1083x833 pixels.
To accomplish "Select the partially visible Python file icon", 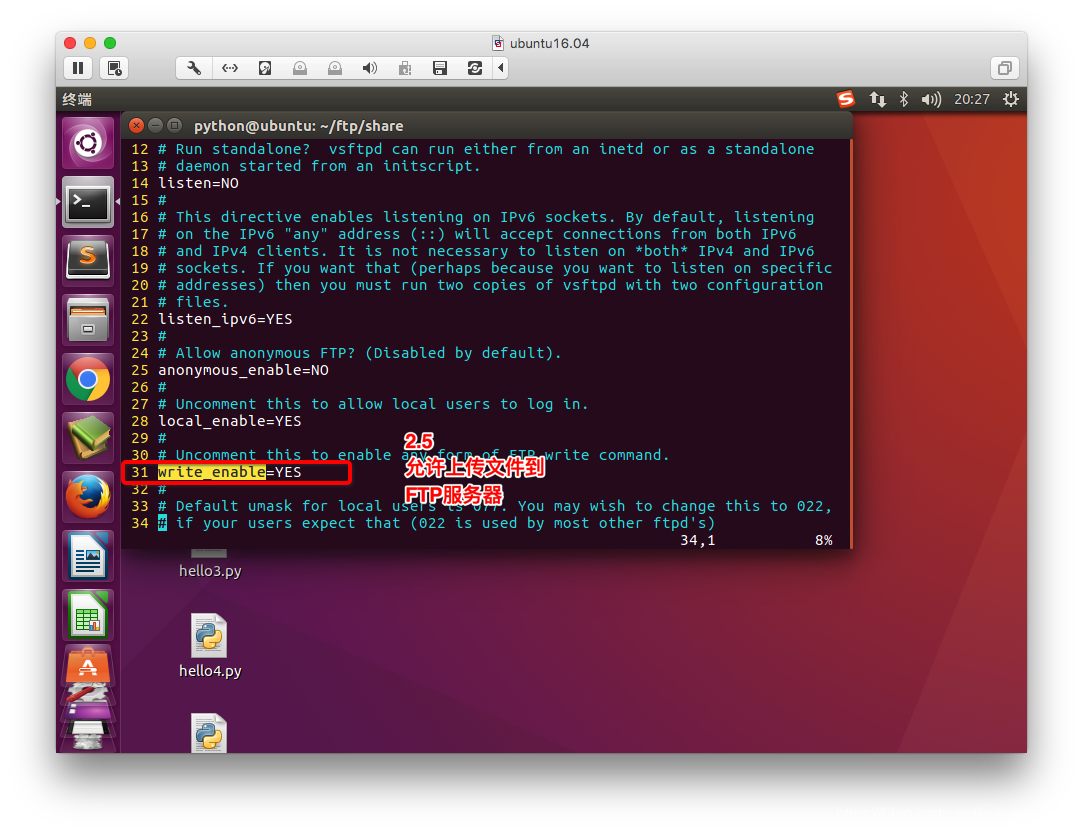I will point(209,732).
